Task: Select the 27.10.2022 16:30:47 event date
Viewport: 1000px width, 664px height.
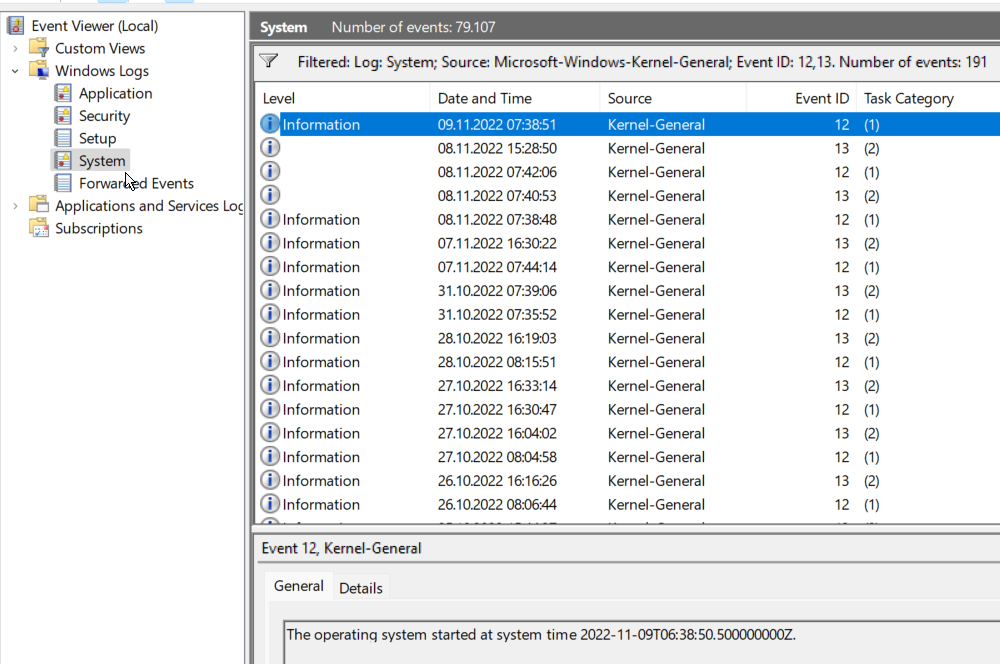Action: pyautogui.click(x=497, y=409)
